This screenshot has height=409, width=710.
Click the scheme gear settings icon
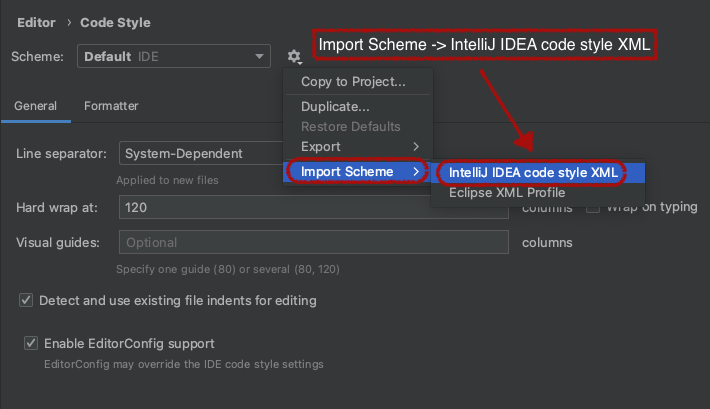click(293, 57)
